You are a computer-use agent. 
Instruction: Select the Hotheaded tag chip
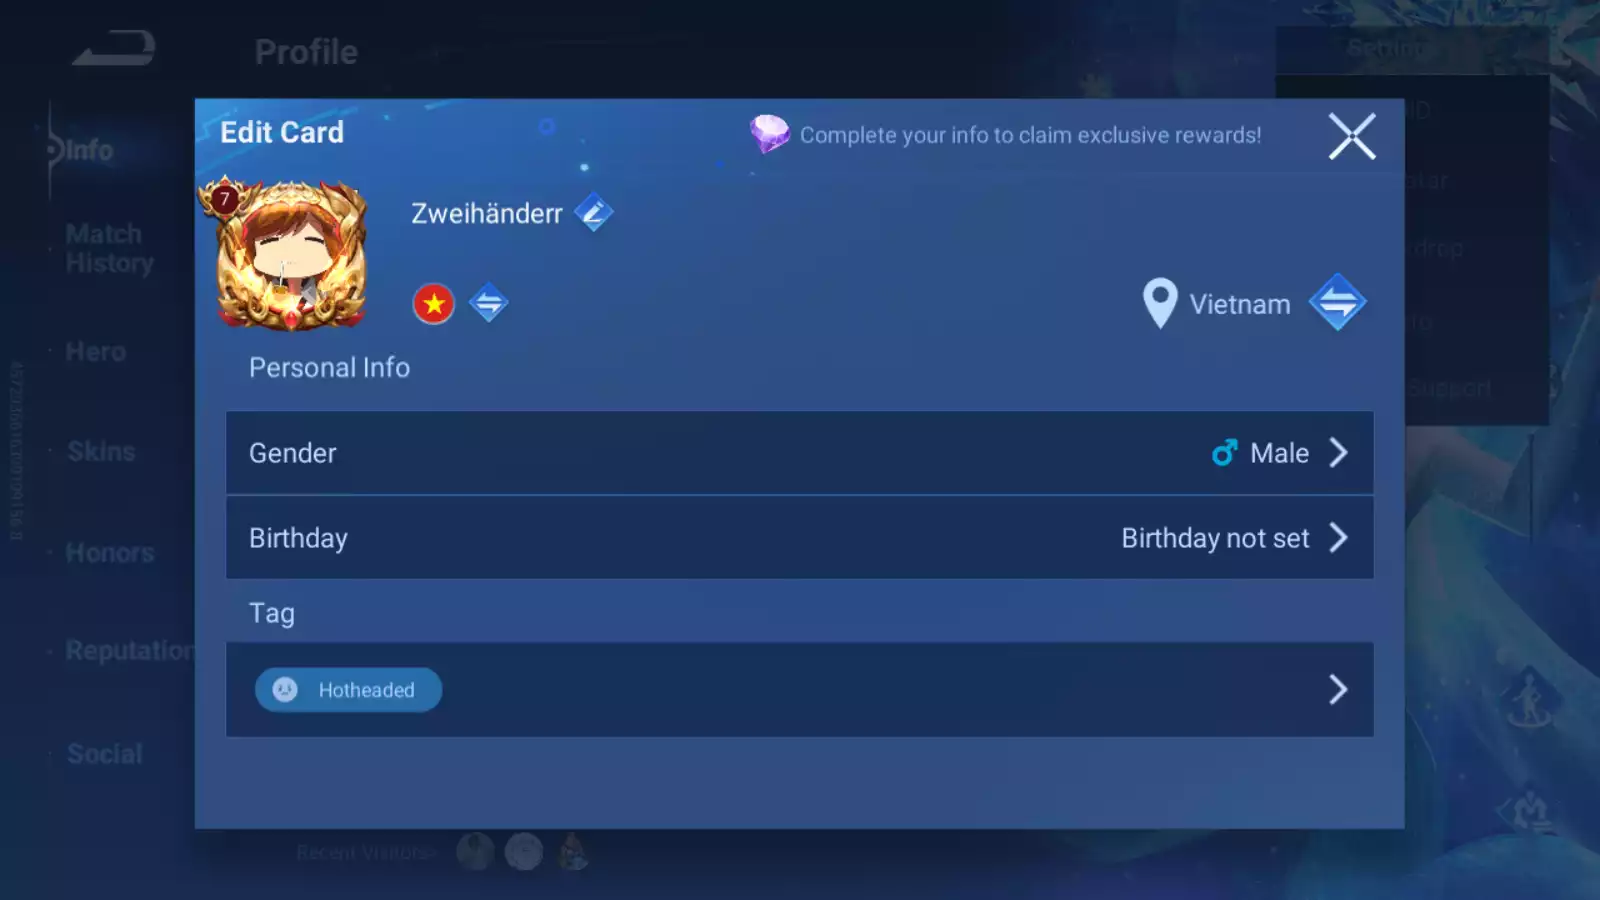[x=348, y=690]
